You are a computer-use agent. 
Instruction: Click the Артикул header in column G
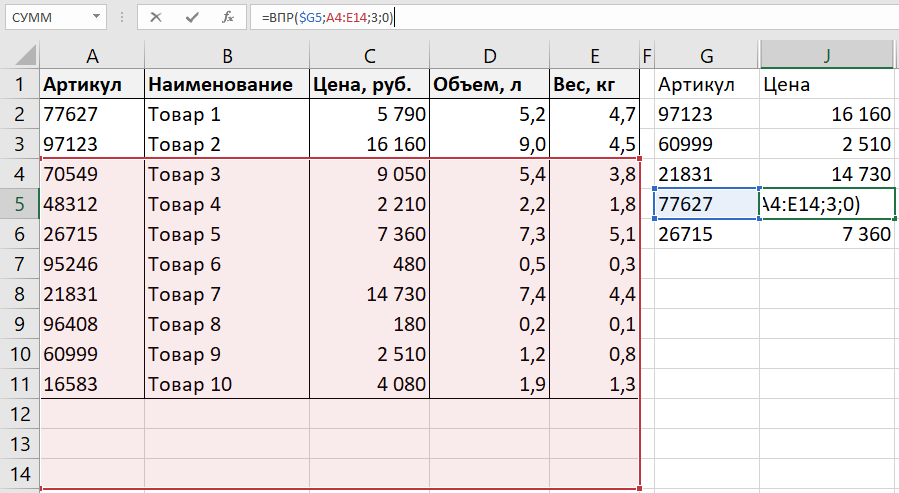click(706, 85)
